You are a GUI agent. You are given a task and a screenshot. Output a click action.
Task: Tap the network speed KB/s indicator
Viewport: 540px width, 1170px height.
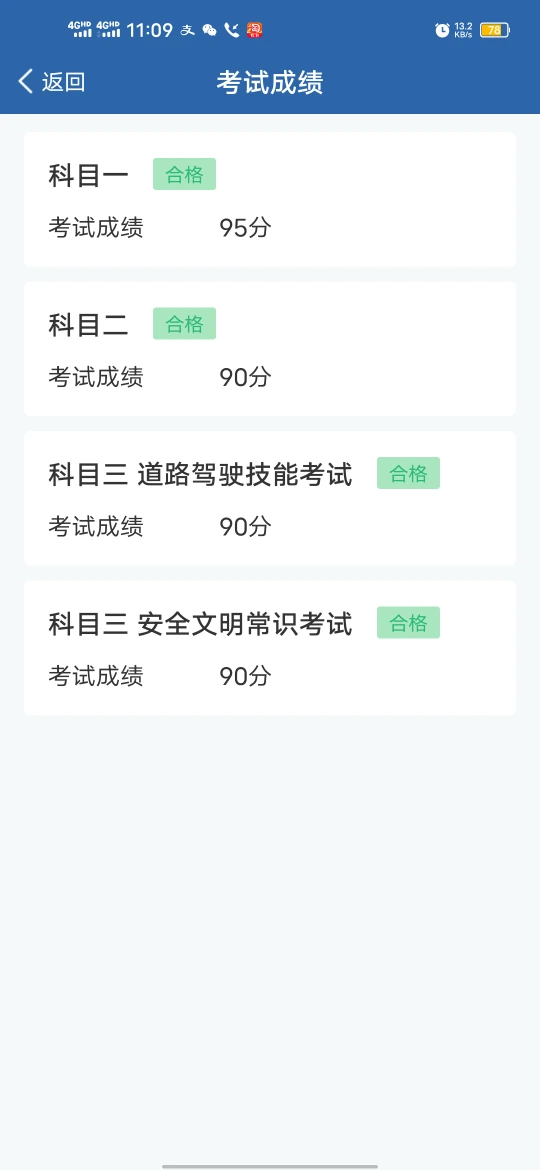(463, 30)
